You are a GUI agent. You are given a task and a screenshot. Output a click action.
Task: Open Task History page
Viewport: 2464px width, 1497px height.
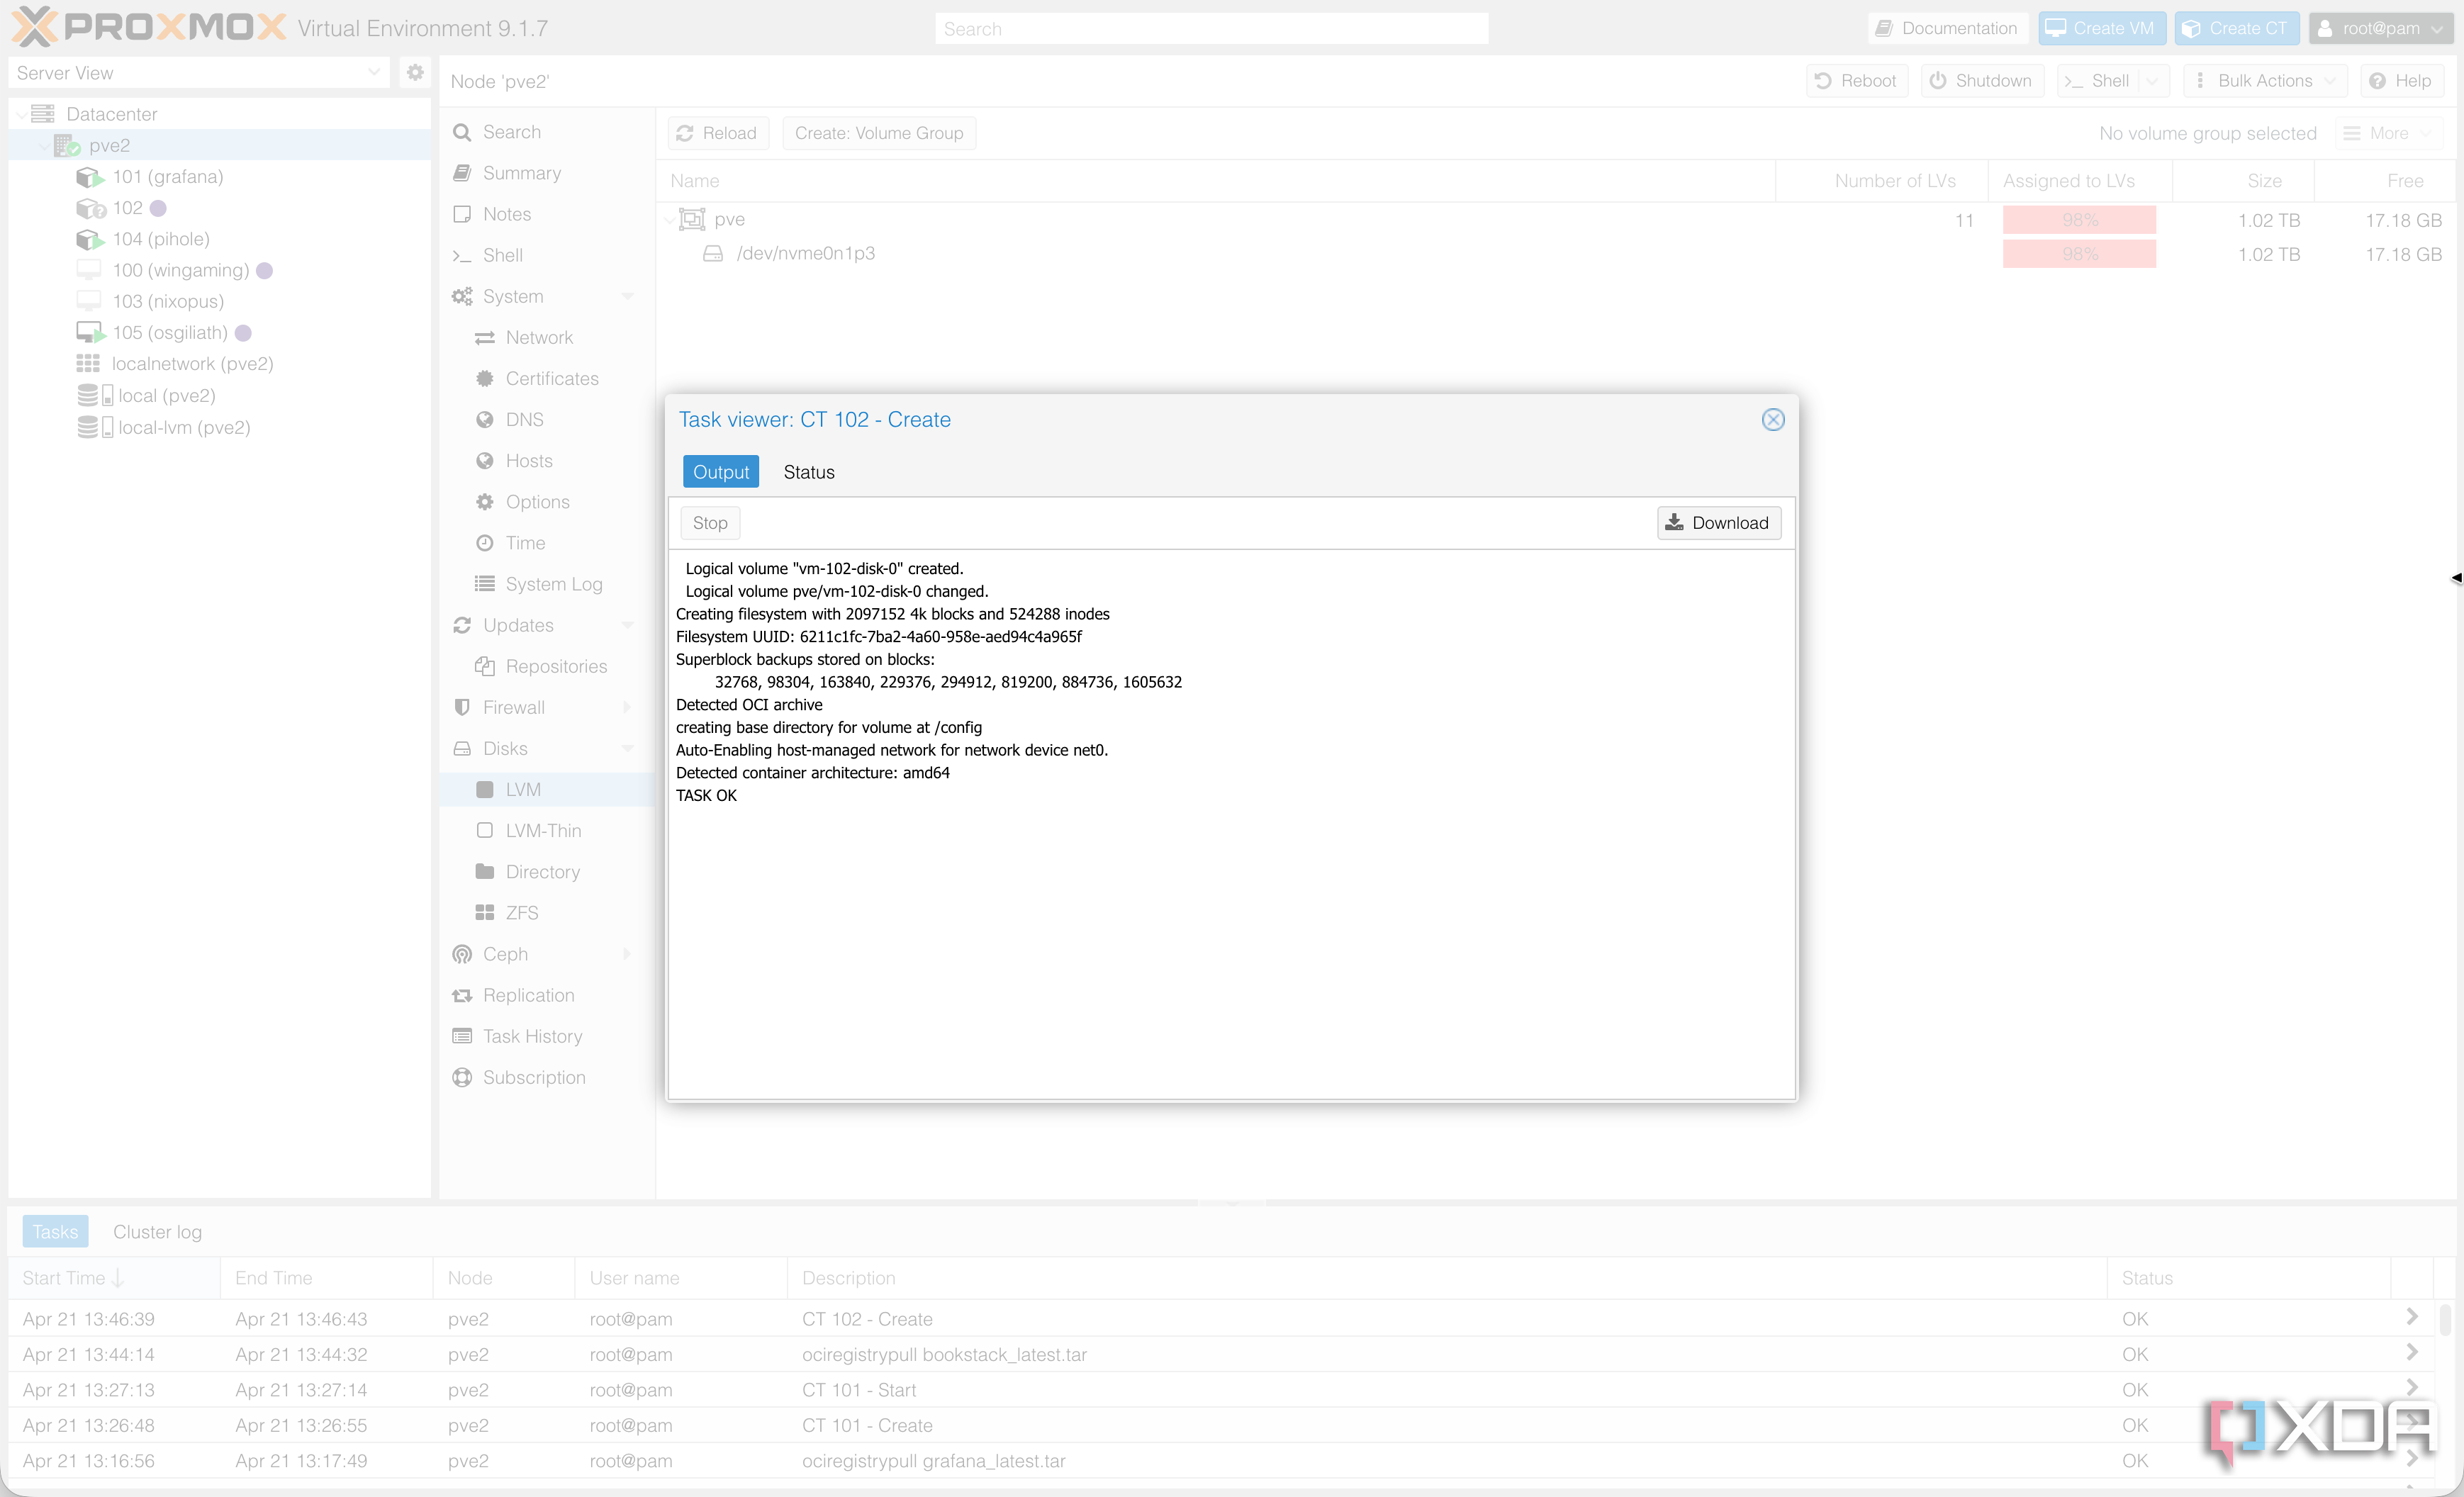coord(532,1037)
